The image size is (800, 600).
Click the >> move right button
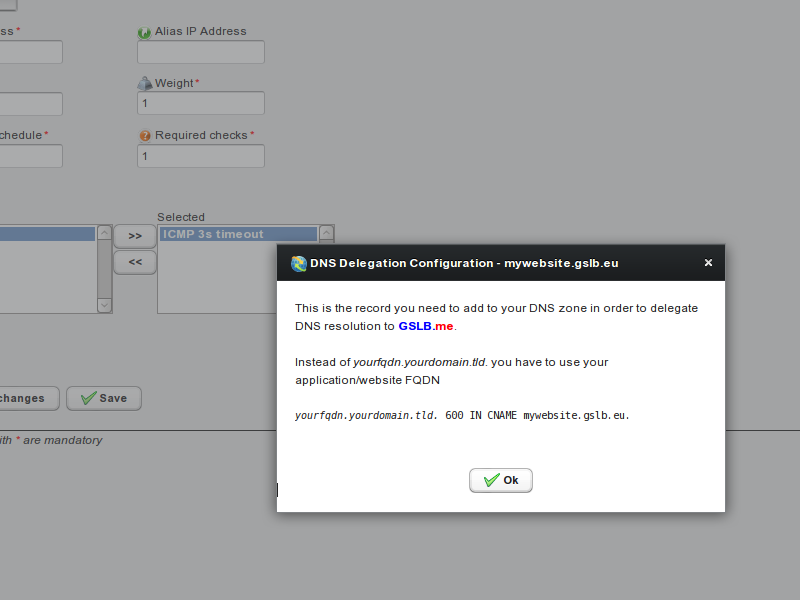(x=135, y=236)
